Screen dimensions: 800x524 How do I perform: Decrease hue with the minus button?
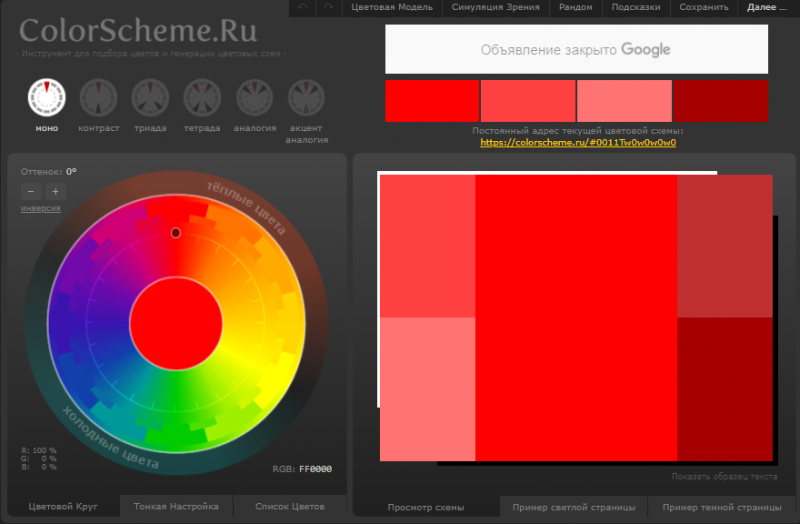click(x=31, y=192)
